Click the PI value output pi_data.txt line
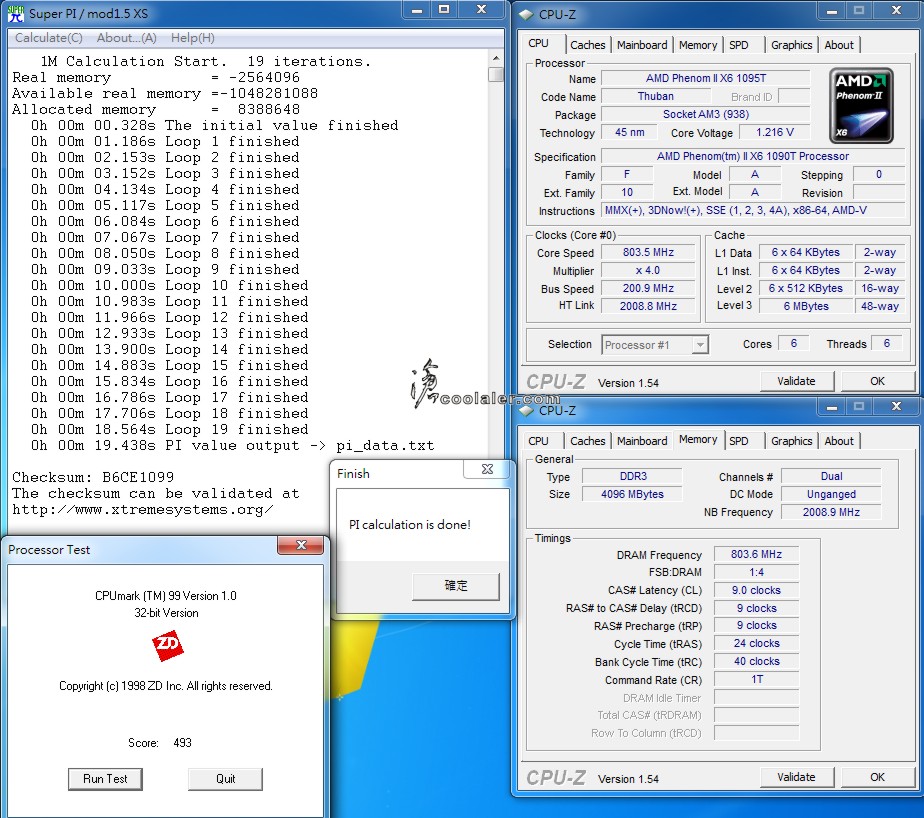Image resolution: width=924 pixels, height=818 pixels. [x=233, y=445]
